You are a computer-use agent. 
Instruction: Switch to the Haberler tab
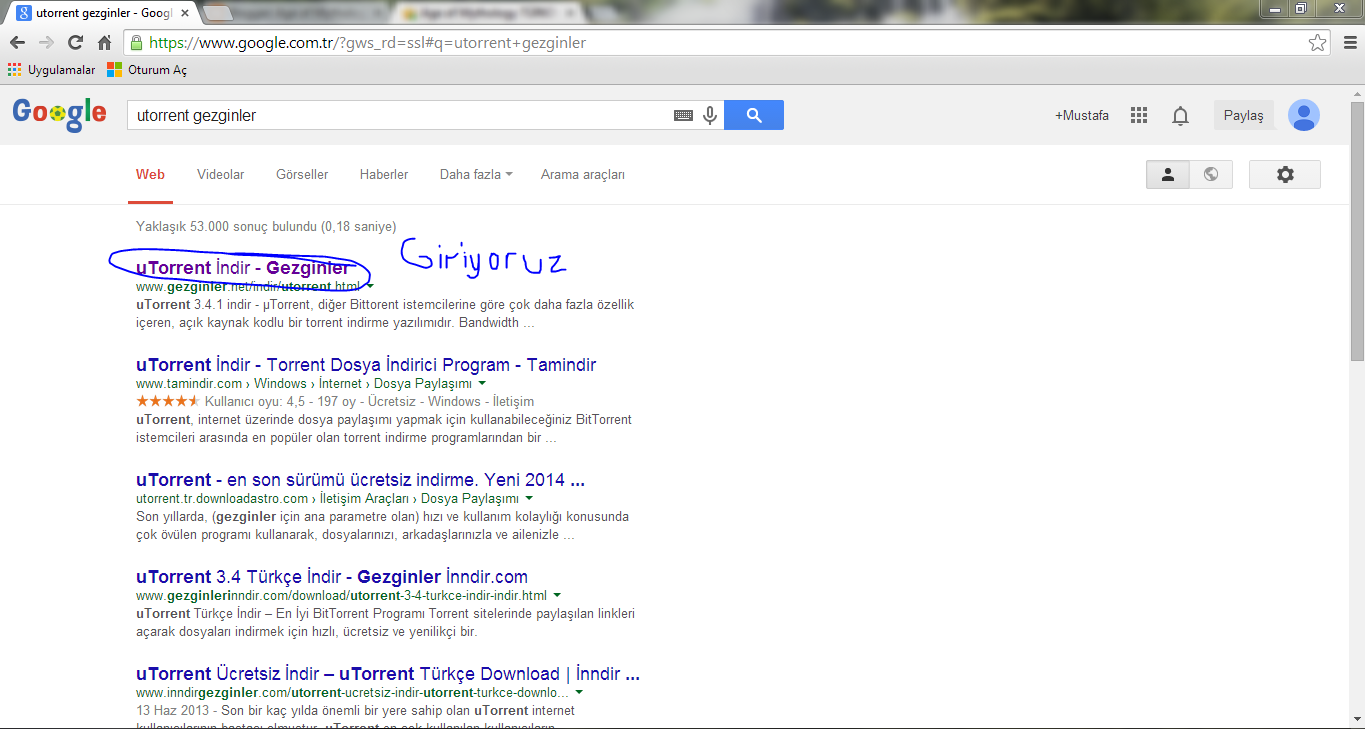tap(384, 174)
